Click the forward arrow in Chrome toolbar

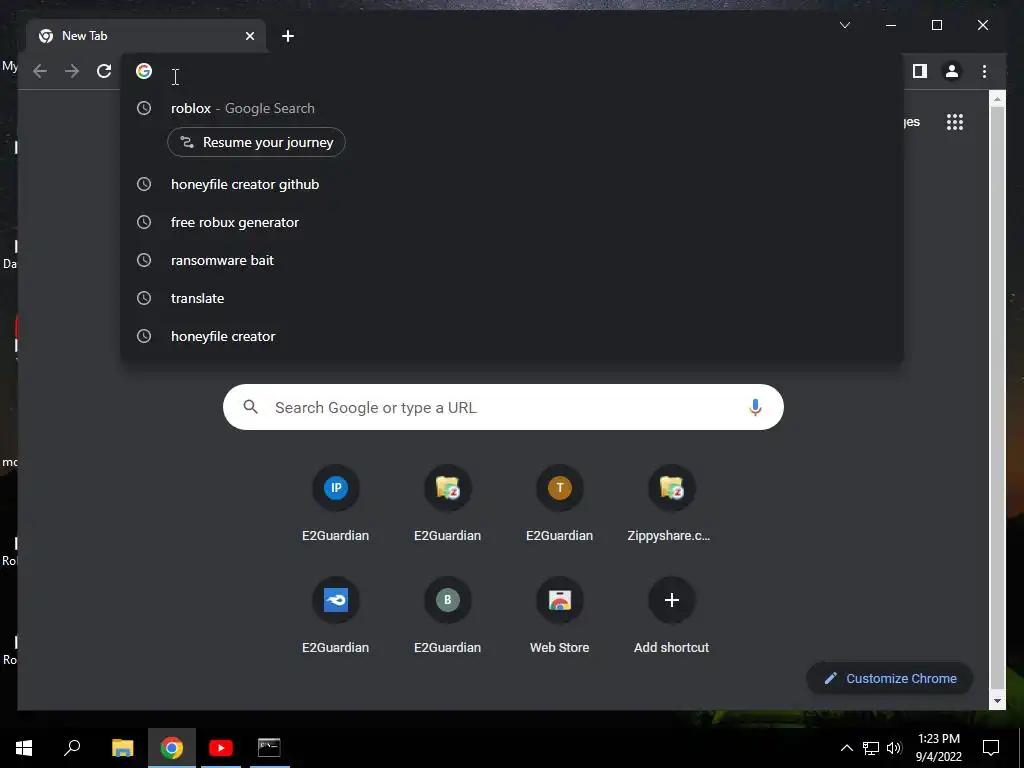(72, 71)
